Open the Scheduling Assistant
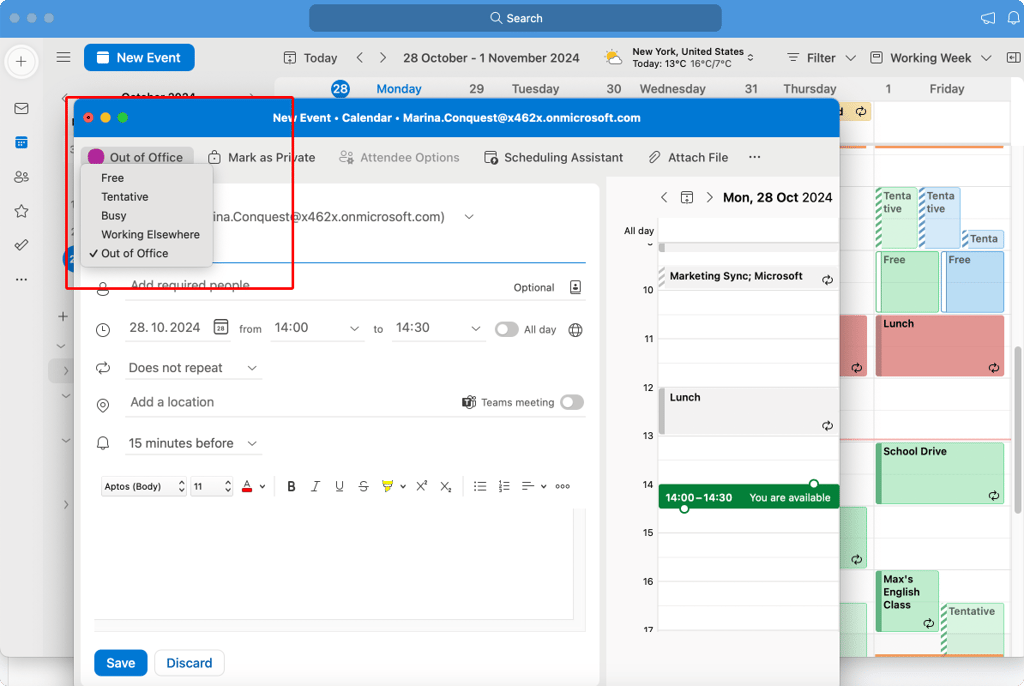The width and height of the screenshot is (1024, 686). [553, 157]
